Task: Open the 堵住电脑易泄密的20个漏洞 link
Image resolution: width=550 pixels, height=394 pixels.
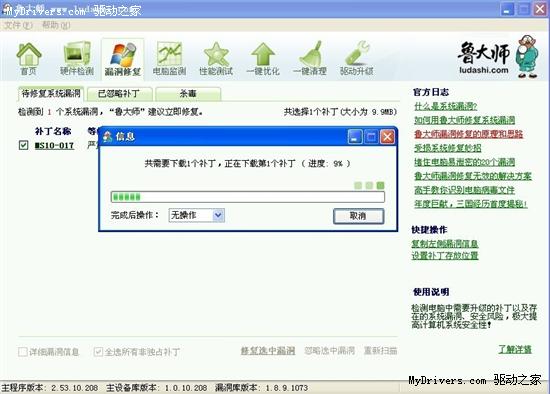Action: click(x=464, y=162)
